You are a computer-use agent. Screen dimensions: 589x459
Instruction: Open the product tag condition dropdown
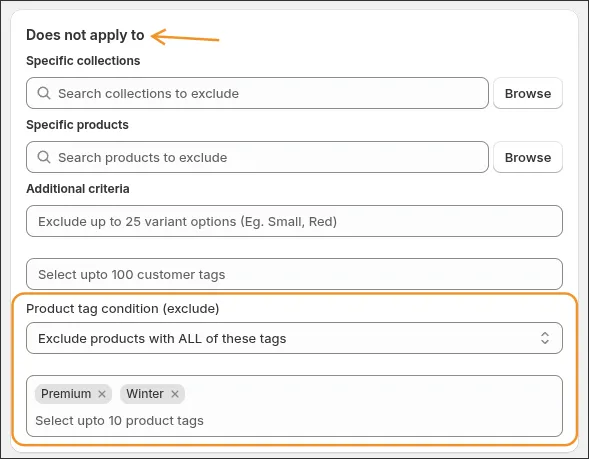[294, 338]
